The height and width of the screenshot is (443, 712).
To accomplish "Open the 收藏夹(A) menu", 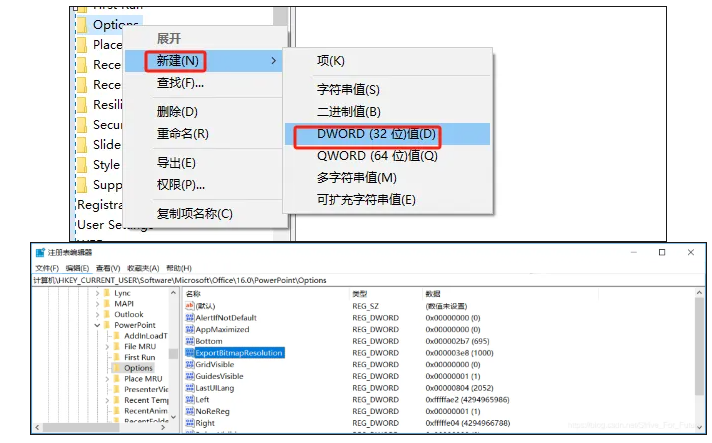I will (143, 268).
